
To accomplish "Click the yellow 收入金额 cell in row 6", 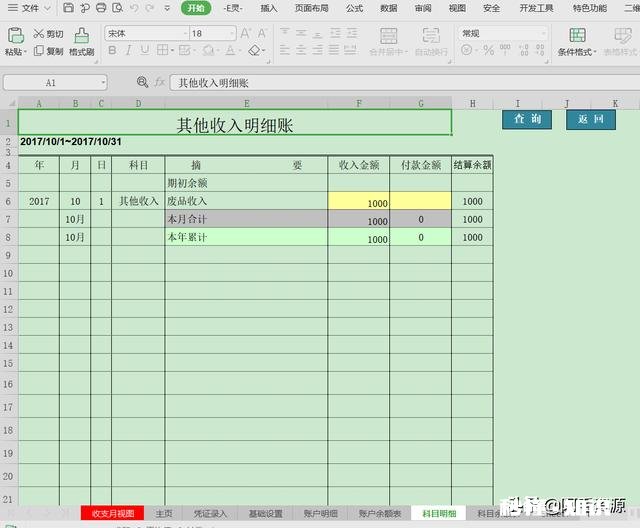I will click(358, 201).
